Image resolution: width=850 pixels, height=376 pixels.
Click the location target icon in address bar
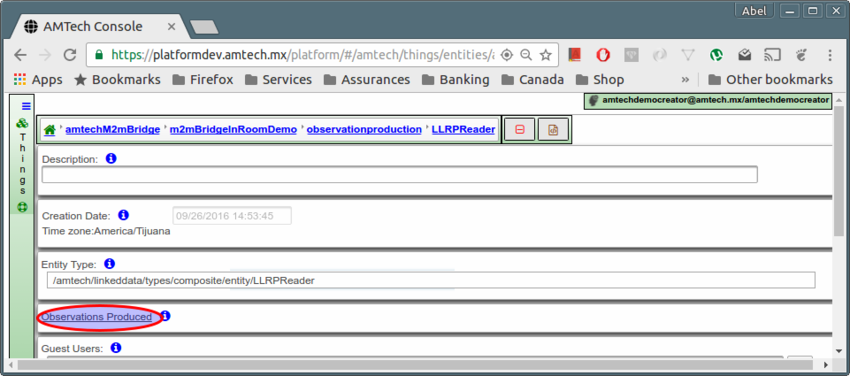(507, 55)
